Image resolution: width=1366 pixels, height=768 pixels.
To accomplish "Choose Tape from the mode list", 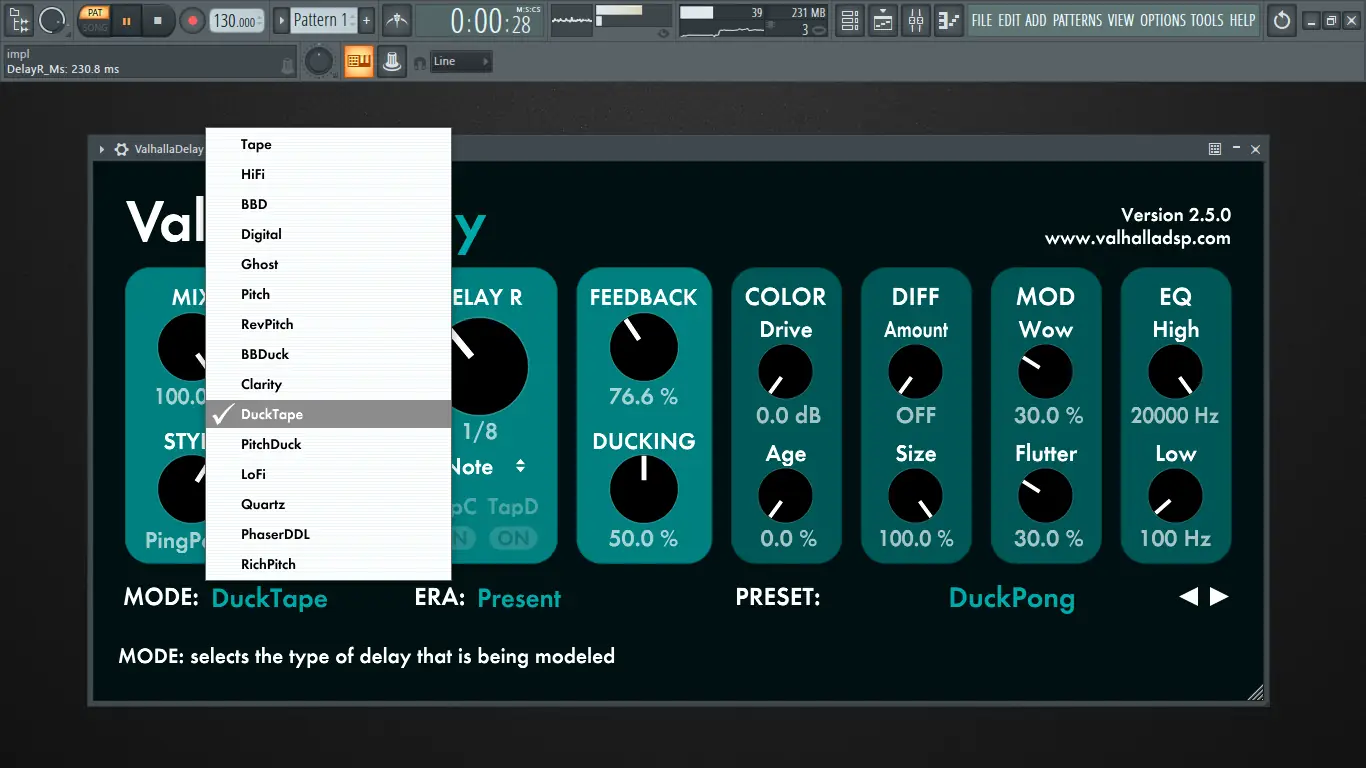I will (x=328, y=144).
